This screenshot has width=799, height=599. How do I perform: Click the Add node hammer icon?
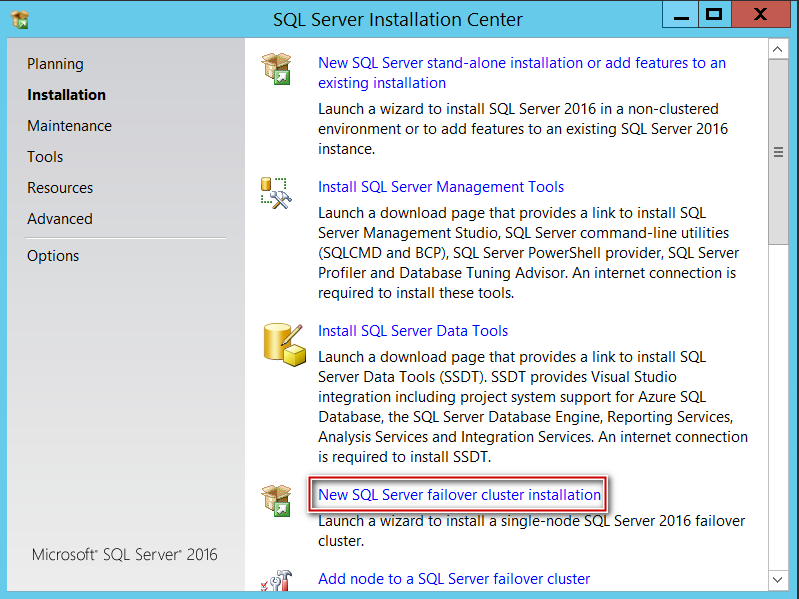tap(276, 583)
